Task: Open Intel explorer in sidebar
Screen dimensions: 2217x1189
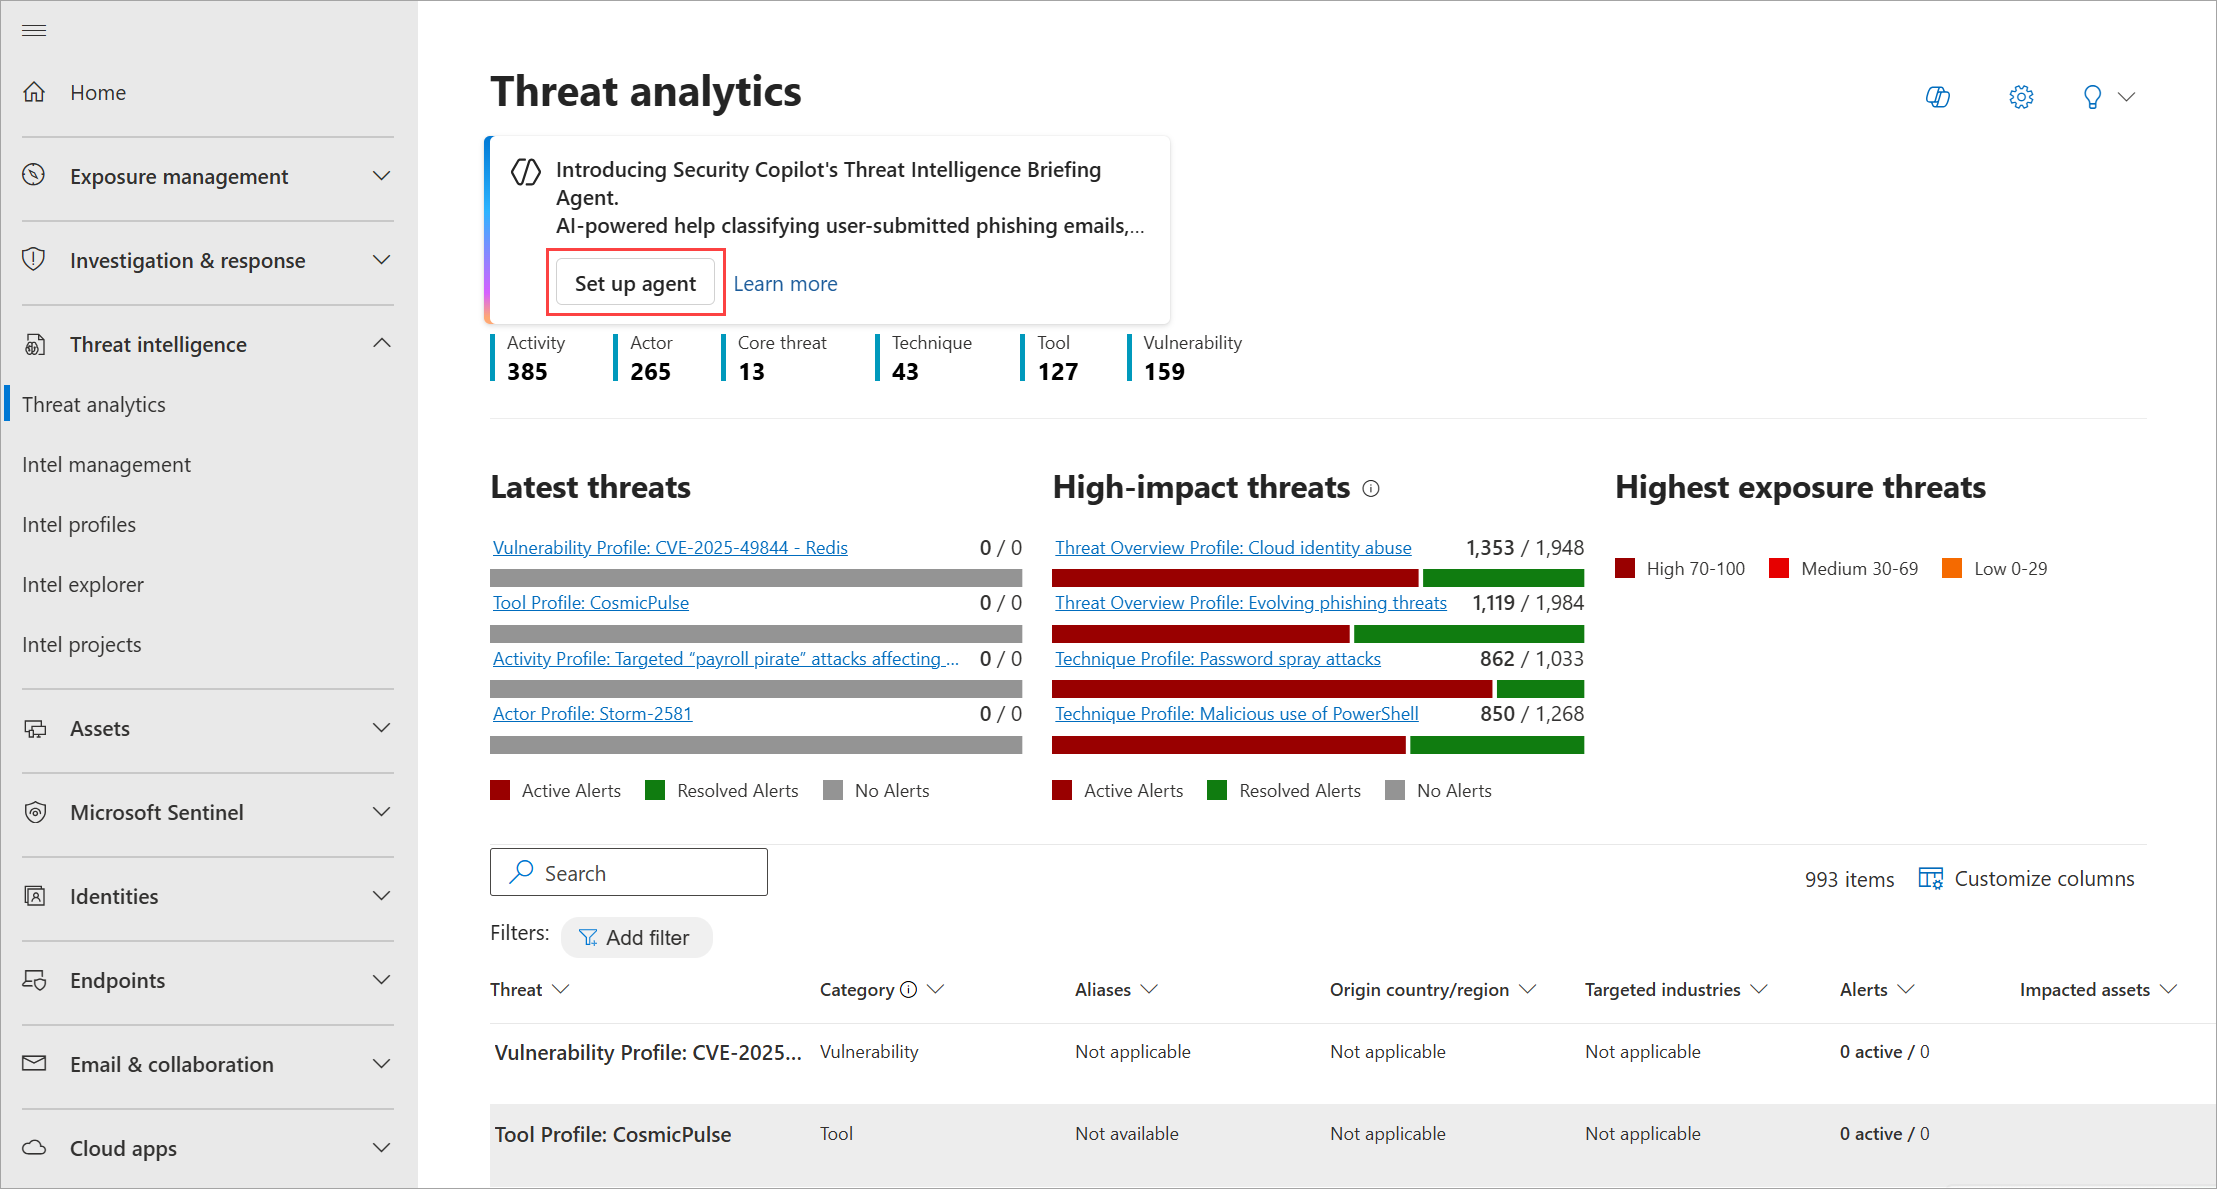Action: click(83, 585)
